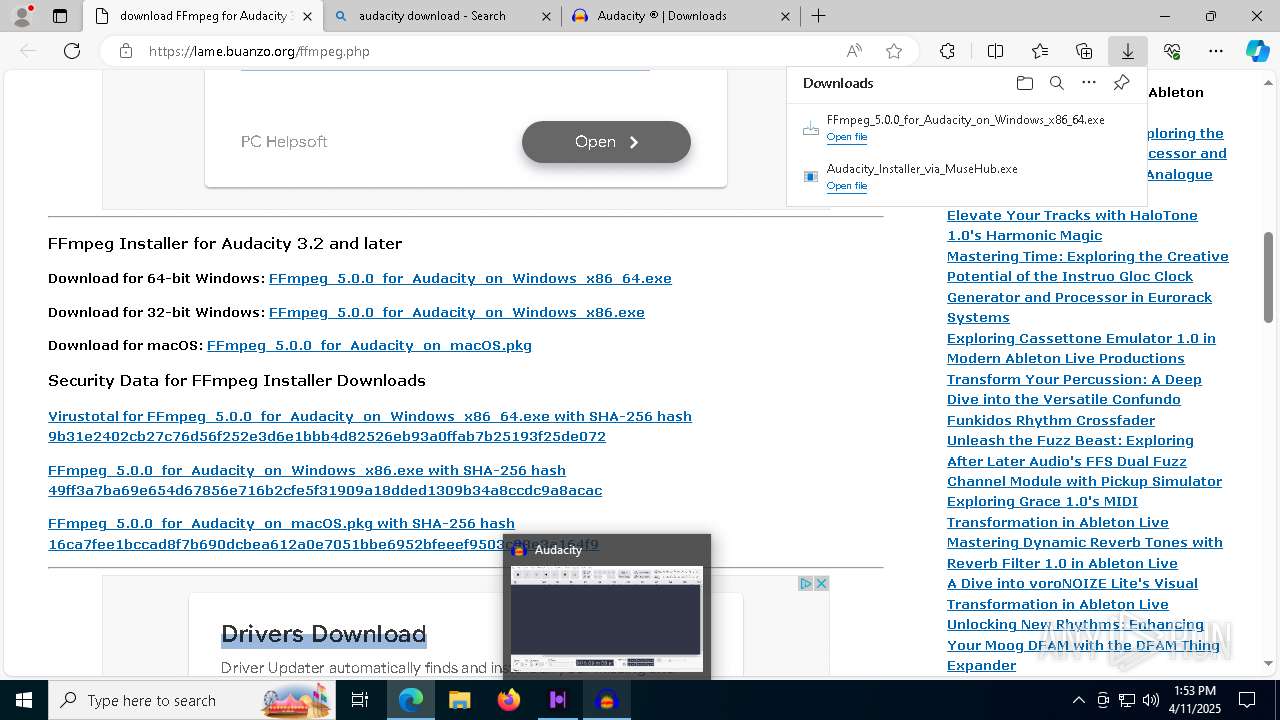
Task: Click the Microsoft Edge taskbar icon
Action: click(x=410, y=700)
